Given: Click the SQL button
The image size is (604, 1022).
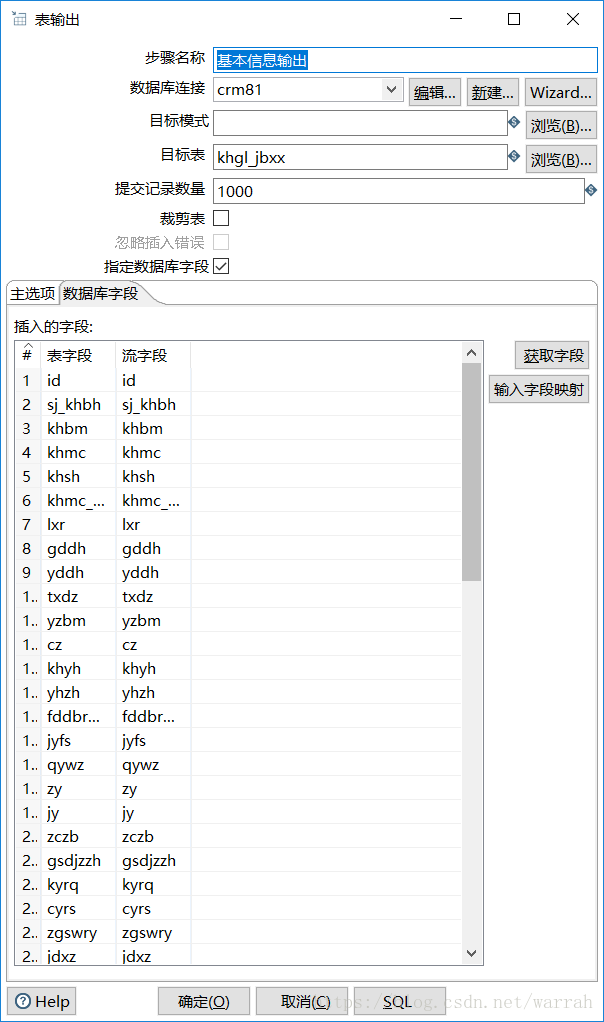Looking at the screenshot, I should (x=399, y=1001).
